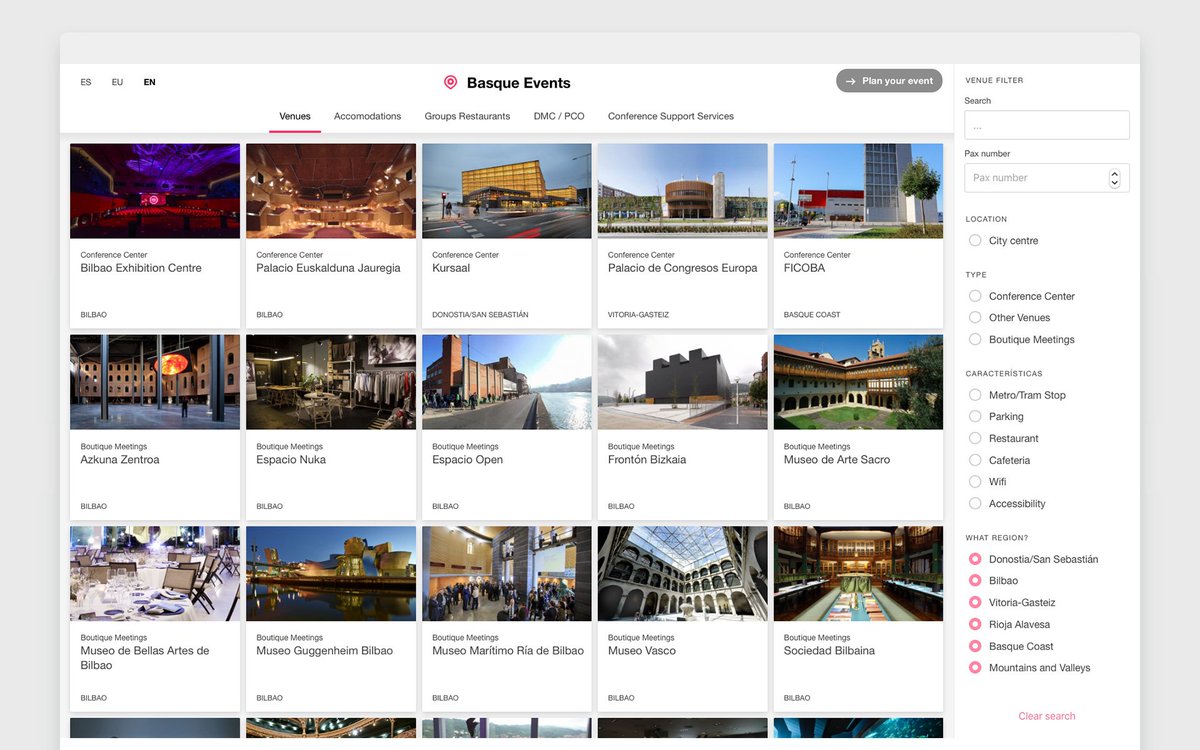Click the Museo Guggenheim Bilbao title
This screenshot has width=1200, height=750.
[325, 651]
